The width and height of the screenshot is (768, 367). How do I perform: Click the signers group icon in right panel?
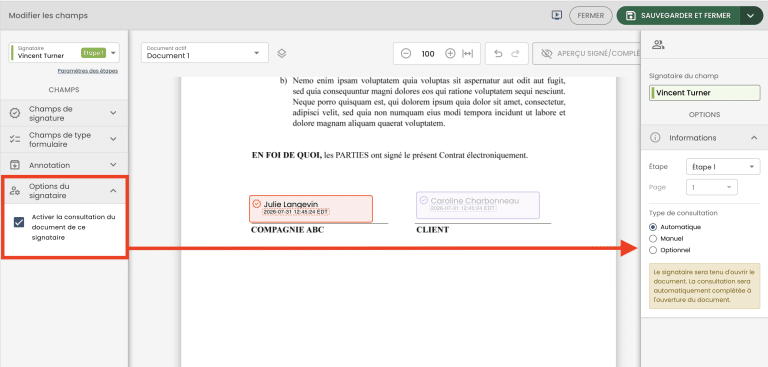pyautogui.click(x=658, y=45)
